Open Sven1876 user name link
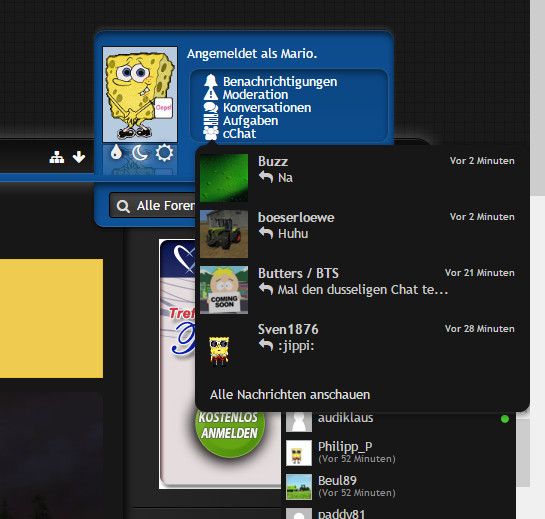 [288, 329]
